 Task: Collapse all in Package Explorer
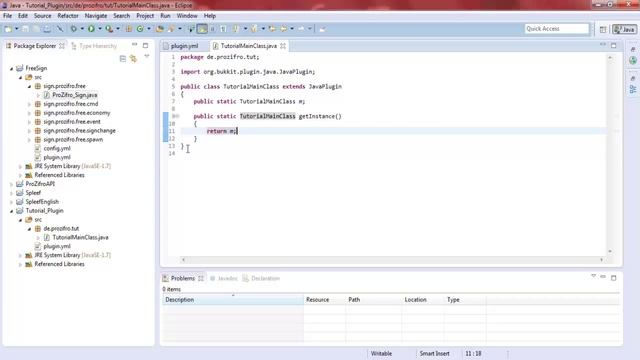coord(123,59)
